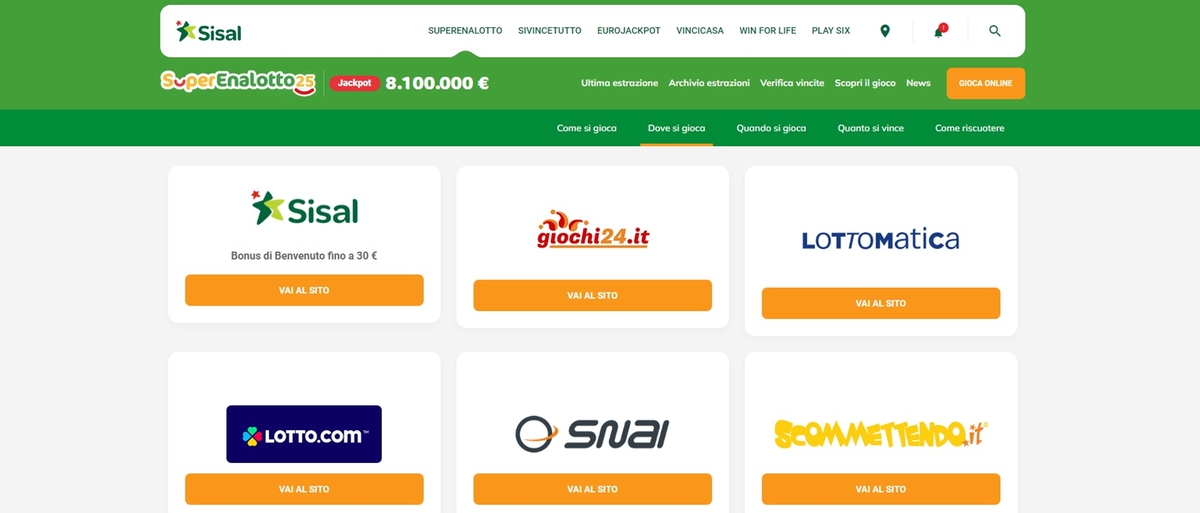
Task: Open the search magnifier icon
Action: [x=994, y=31]
